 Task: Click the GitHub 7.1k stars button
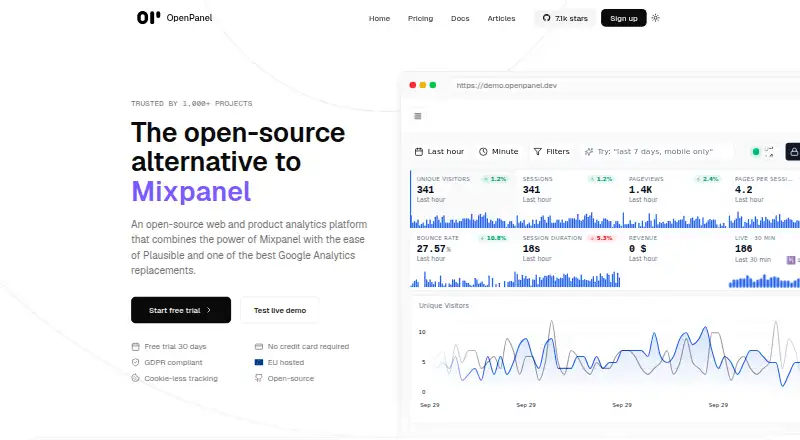click(565, 18)
